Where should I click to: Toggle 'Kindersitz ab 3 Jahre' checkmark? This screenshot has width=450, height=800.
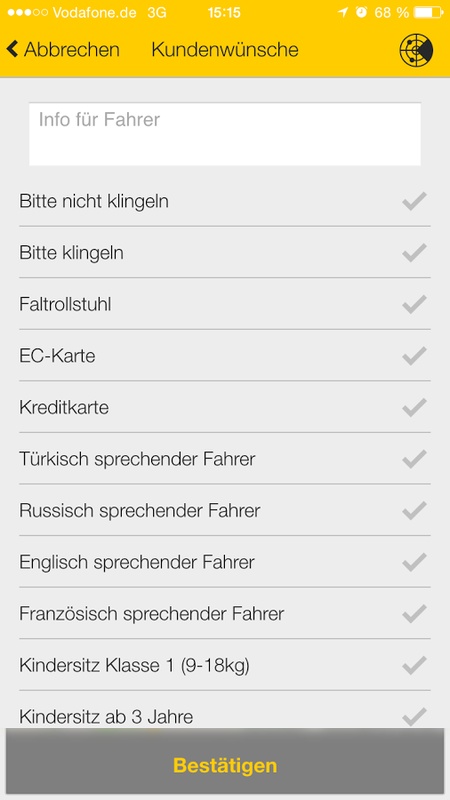[414, 717]
